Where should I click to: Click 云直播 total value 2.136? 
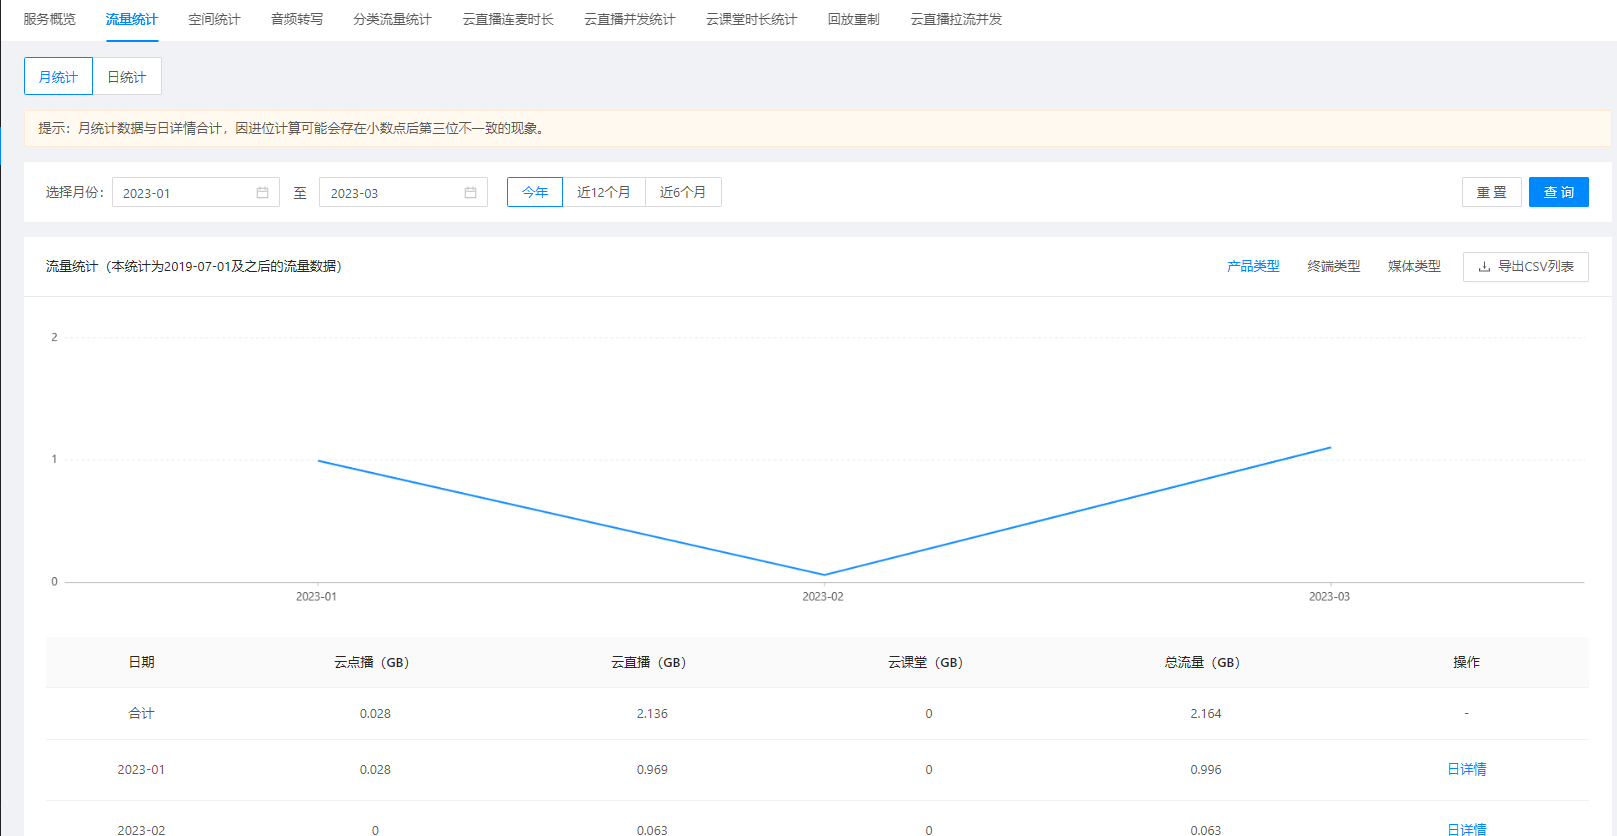click(652, 713)
